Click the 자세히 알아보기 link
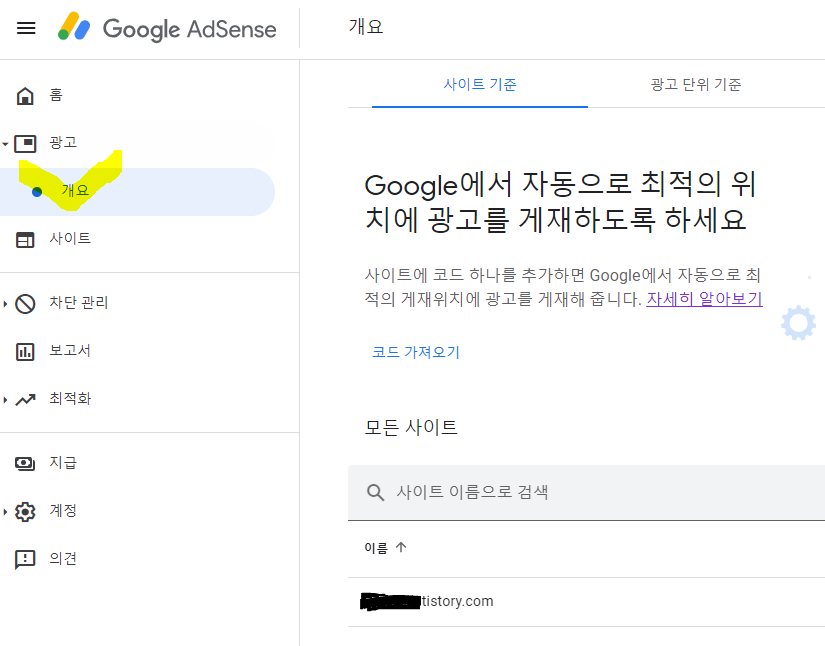 pos(704,299)
